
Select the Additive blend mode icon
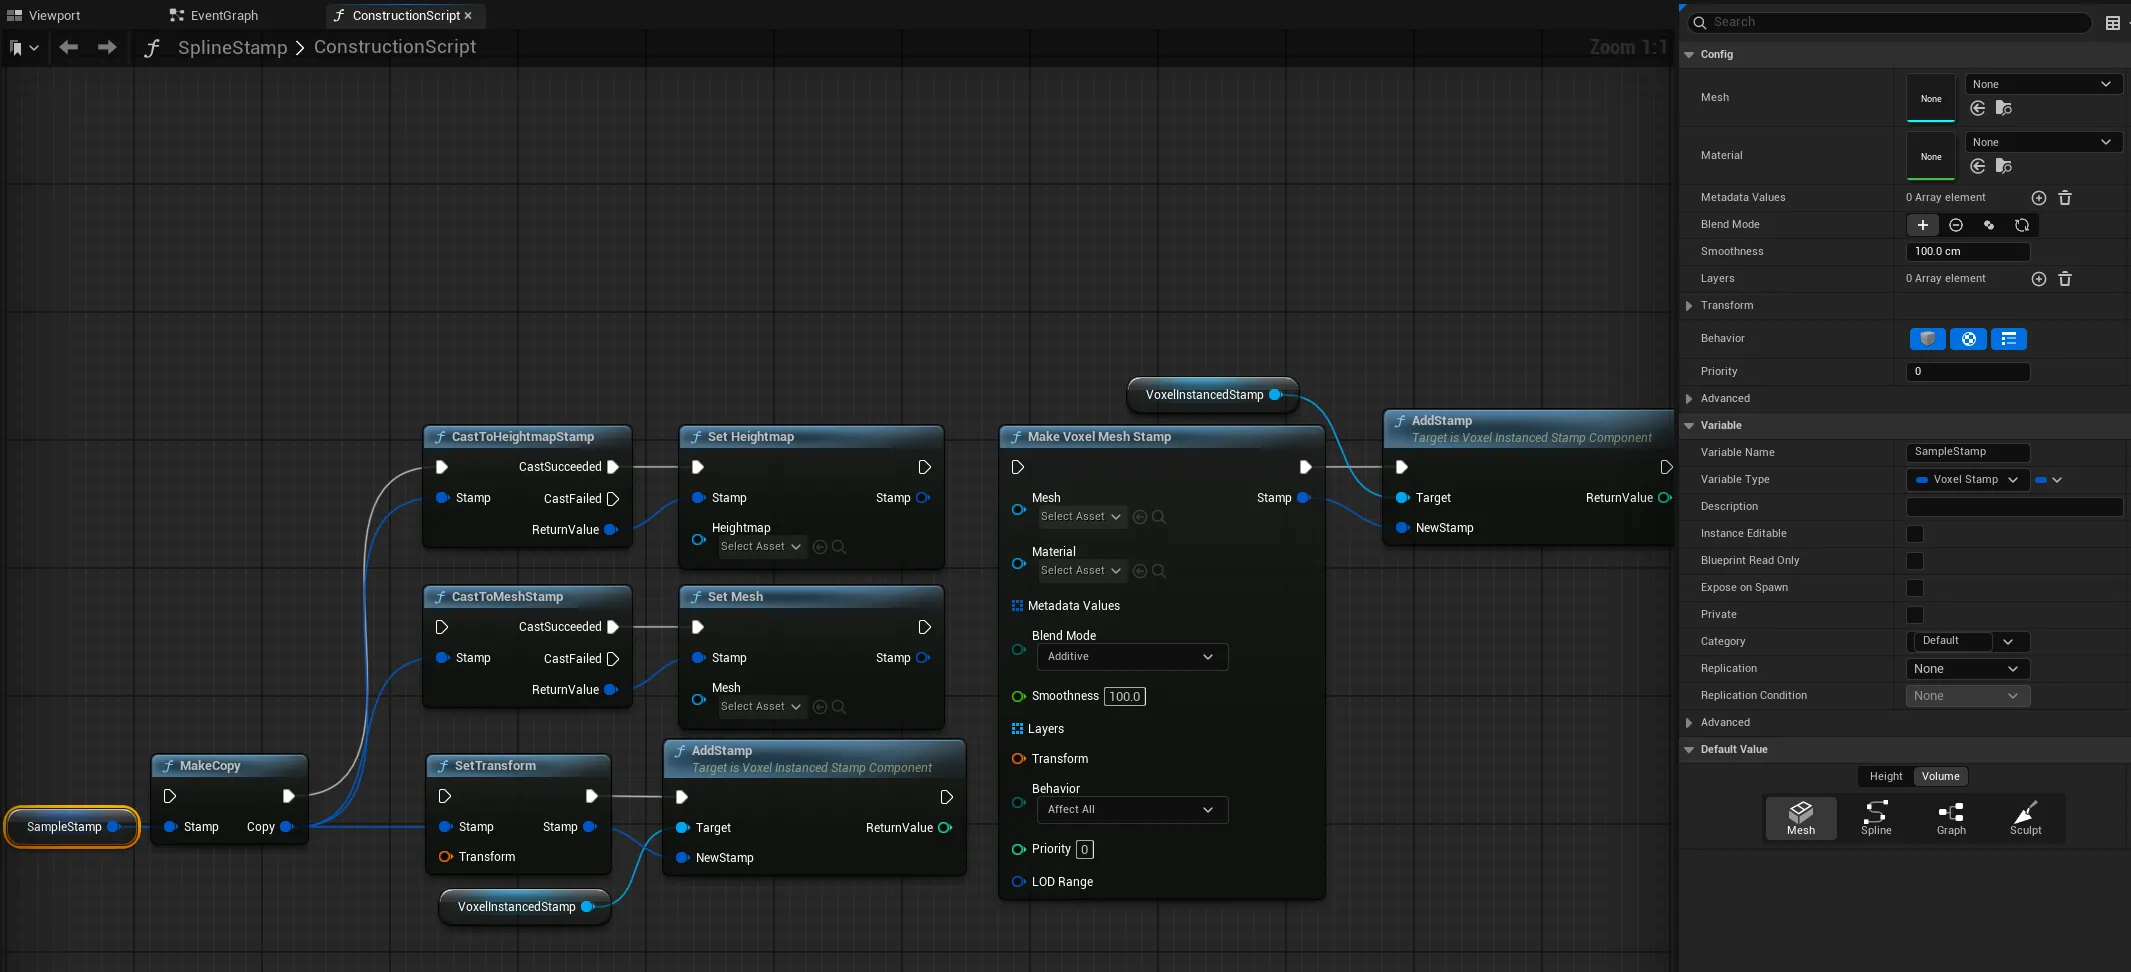pos(1921,225)
